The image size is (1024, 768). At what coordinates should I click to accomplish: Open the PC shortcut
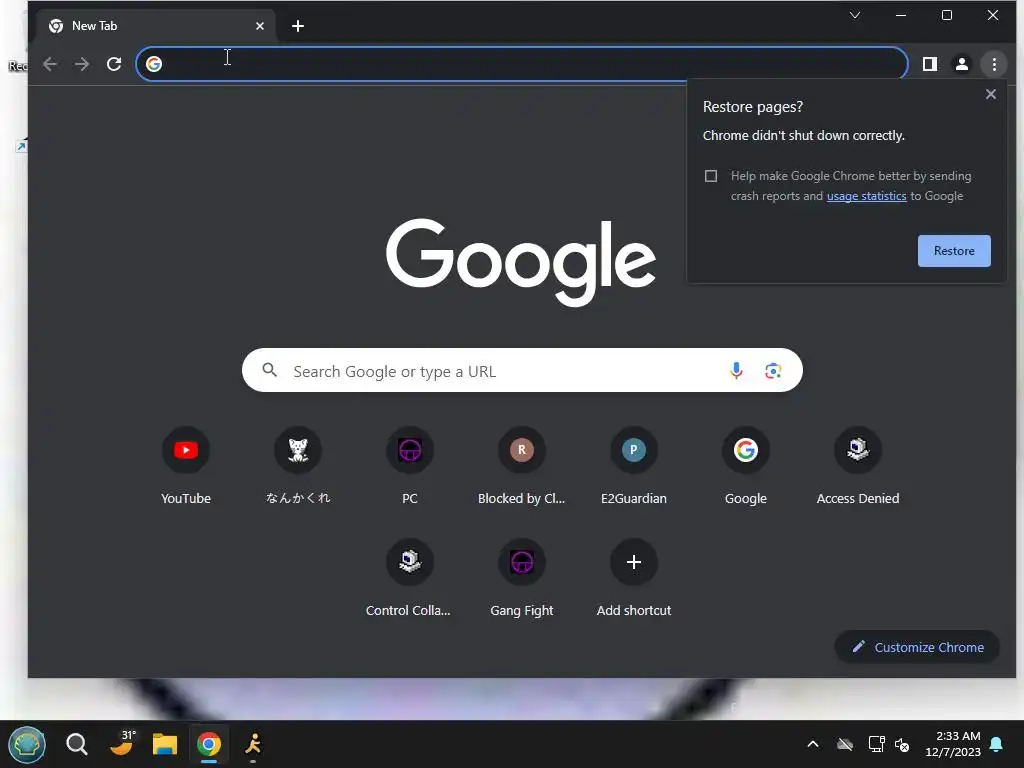(x=409, y=465)
